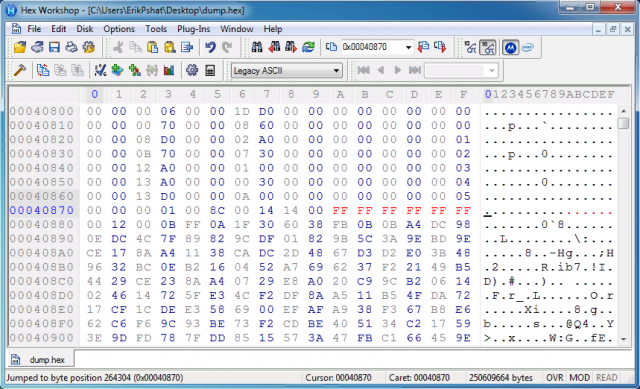Click the scroll-up arrow of hex view
The height and width of the screenshot is (389, 640).
click(623, 111)
